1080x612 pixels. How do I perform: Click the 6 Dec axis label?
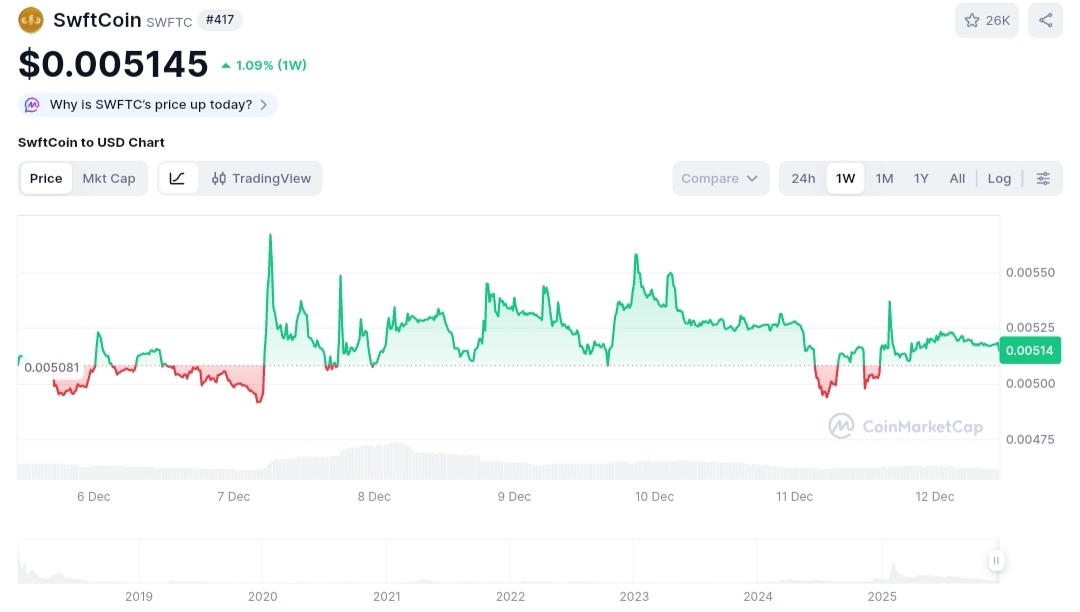click(x=94, y=496)
